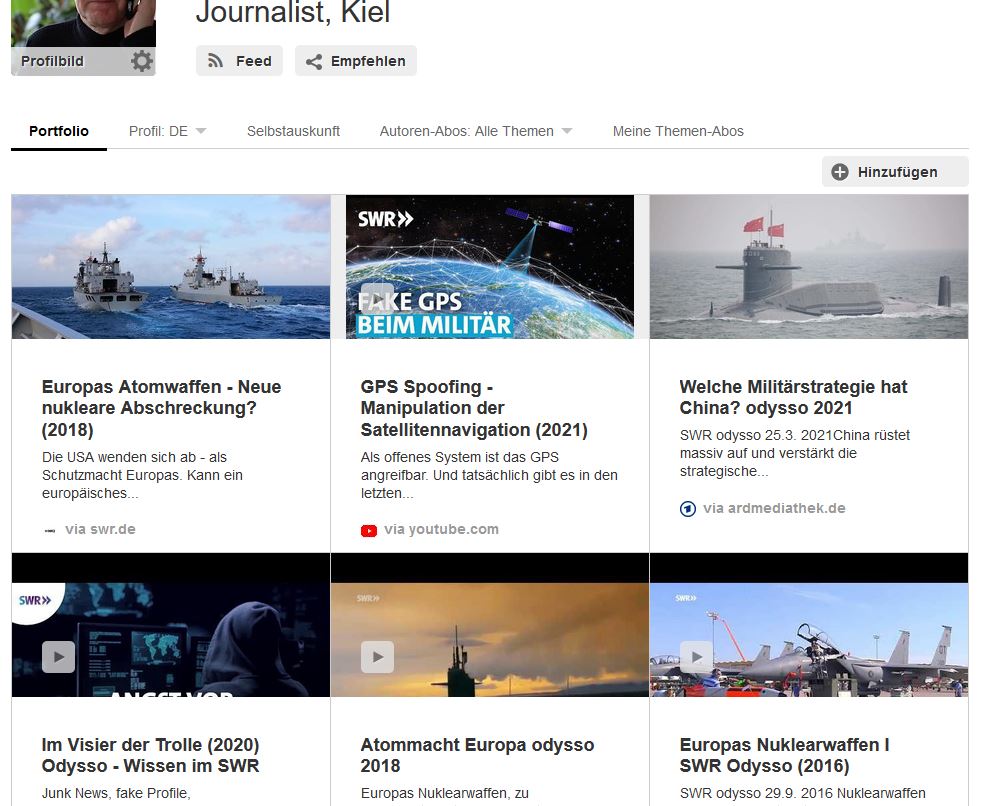Play the submarine sunset Atommacht video
This screenshot has width=990, height=806.
coord(377,656)
